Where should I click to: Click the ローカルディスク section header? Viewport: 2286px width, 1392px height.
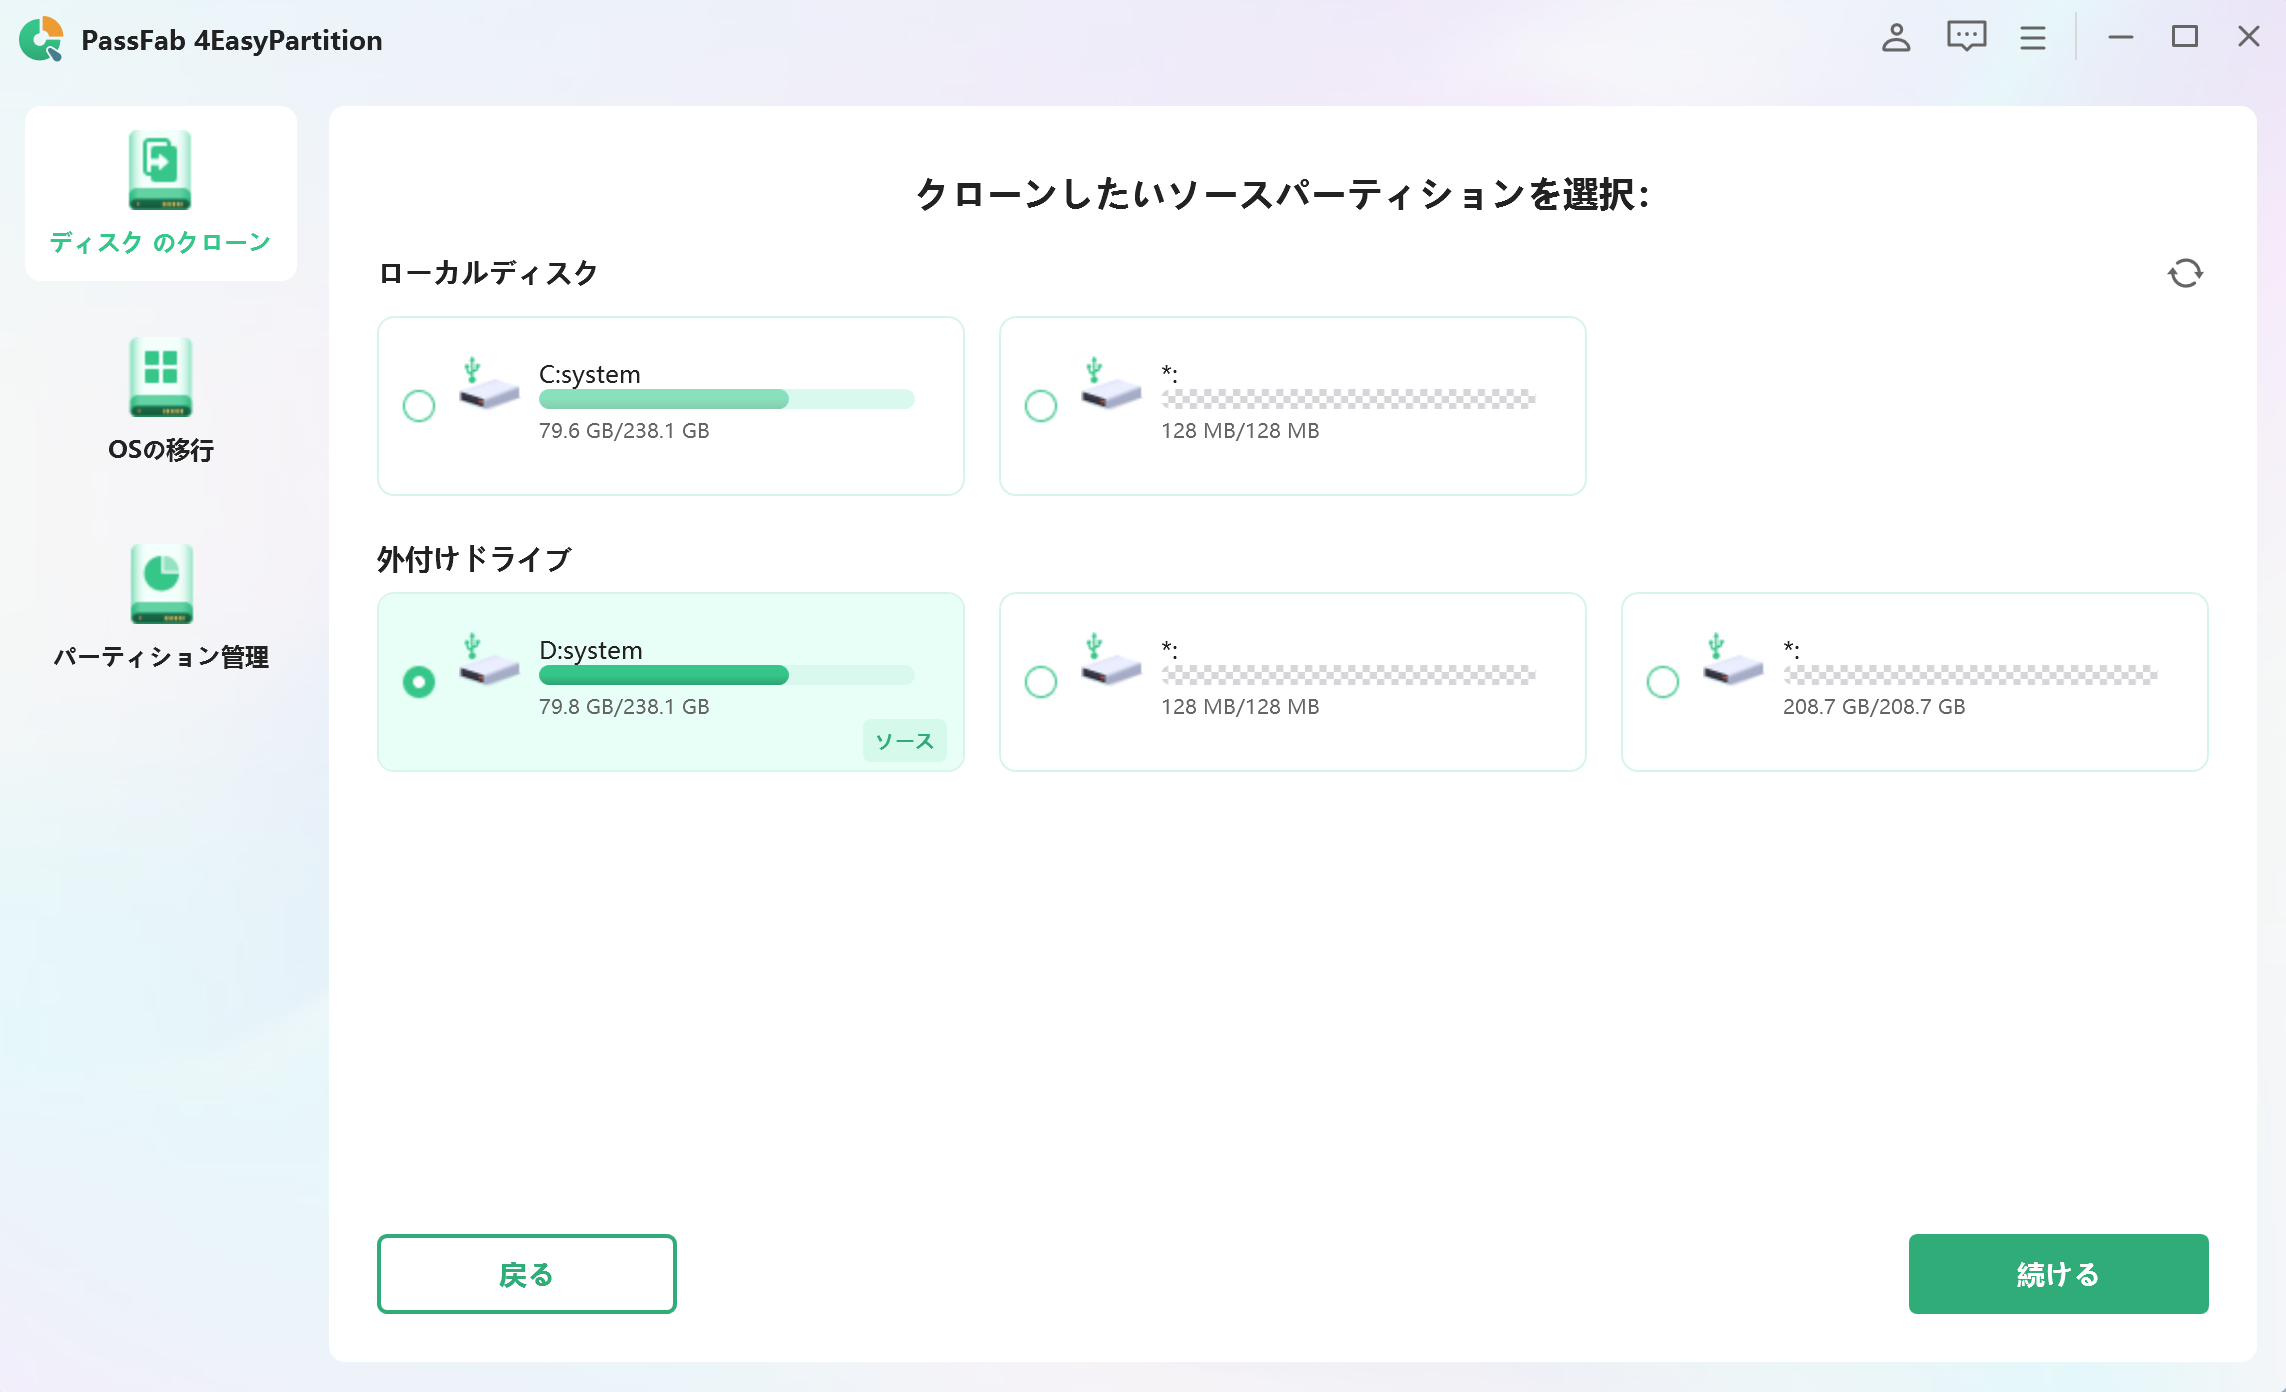tap(486, 272)
